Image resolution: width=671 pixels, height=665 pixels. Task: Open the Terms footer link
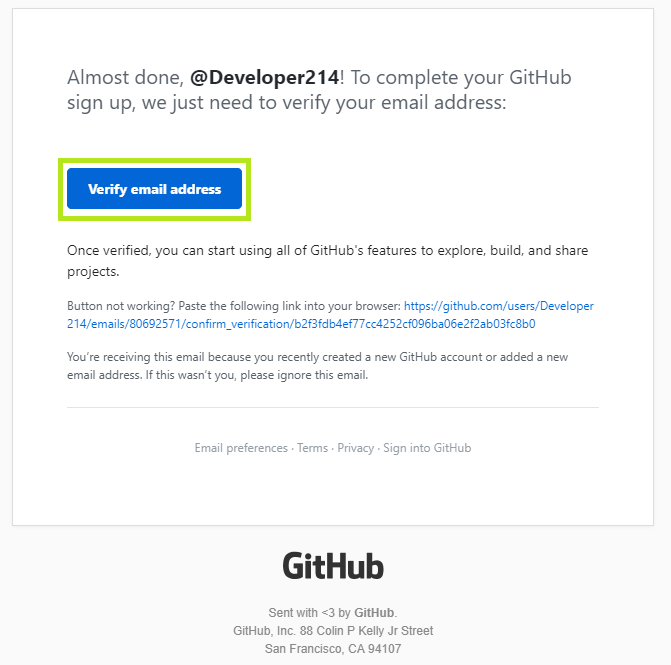pyautogui.click(x=312, y=448)
